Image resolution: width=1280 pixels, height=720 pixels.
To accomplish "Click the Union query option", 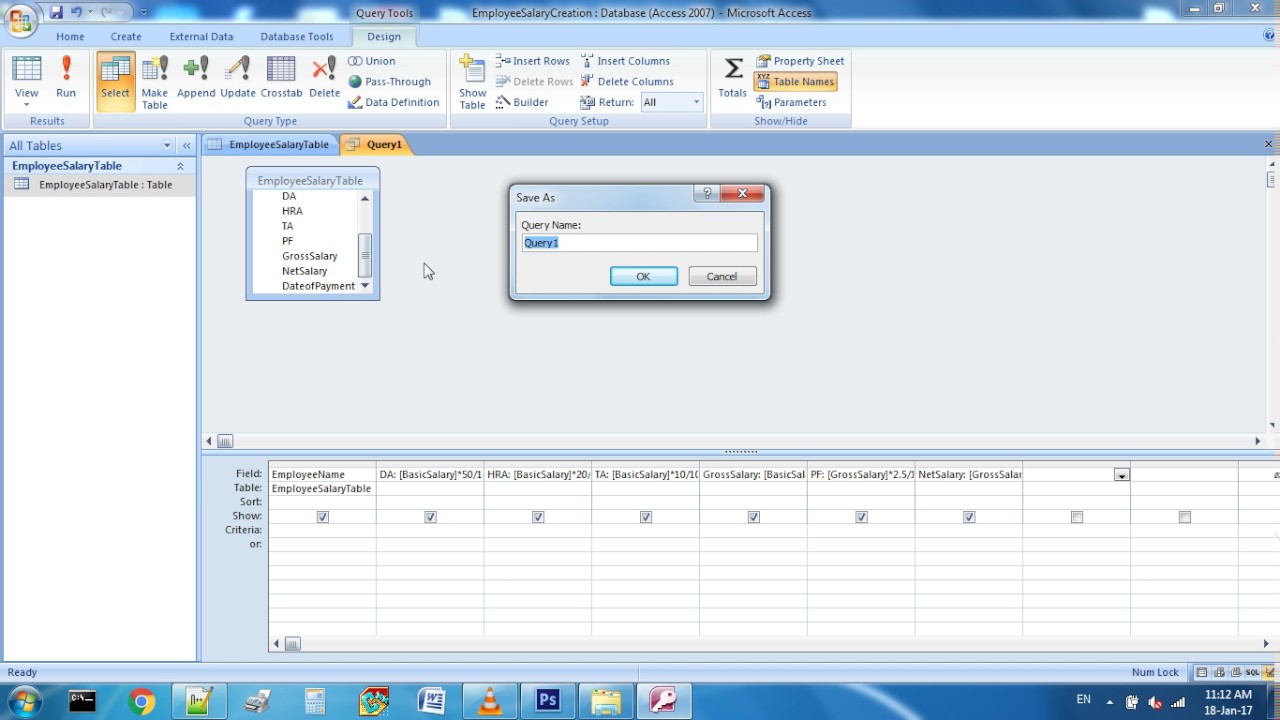I will [371, 61].
